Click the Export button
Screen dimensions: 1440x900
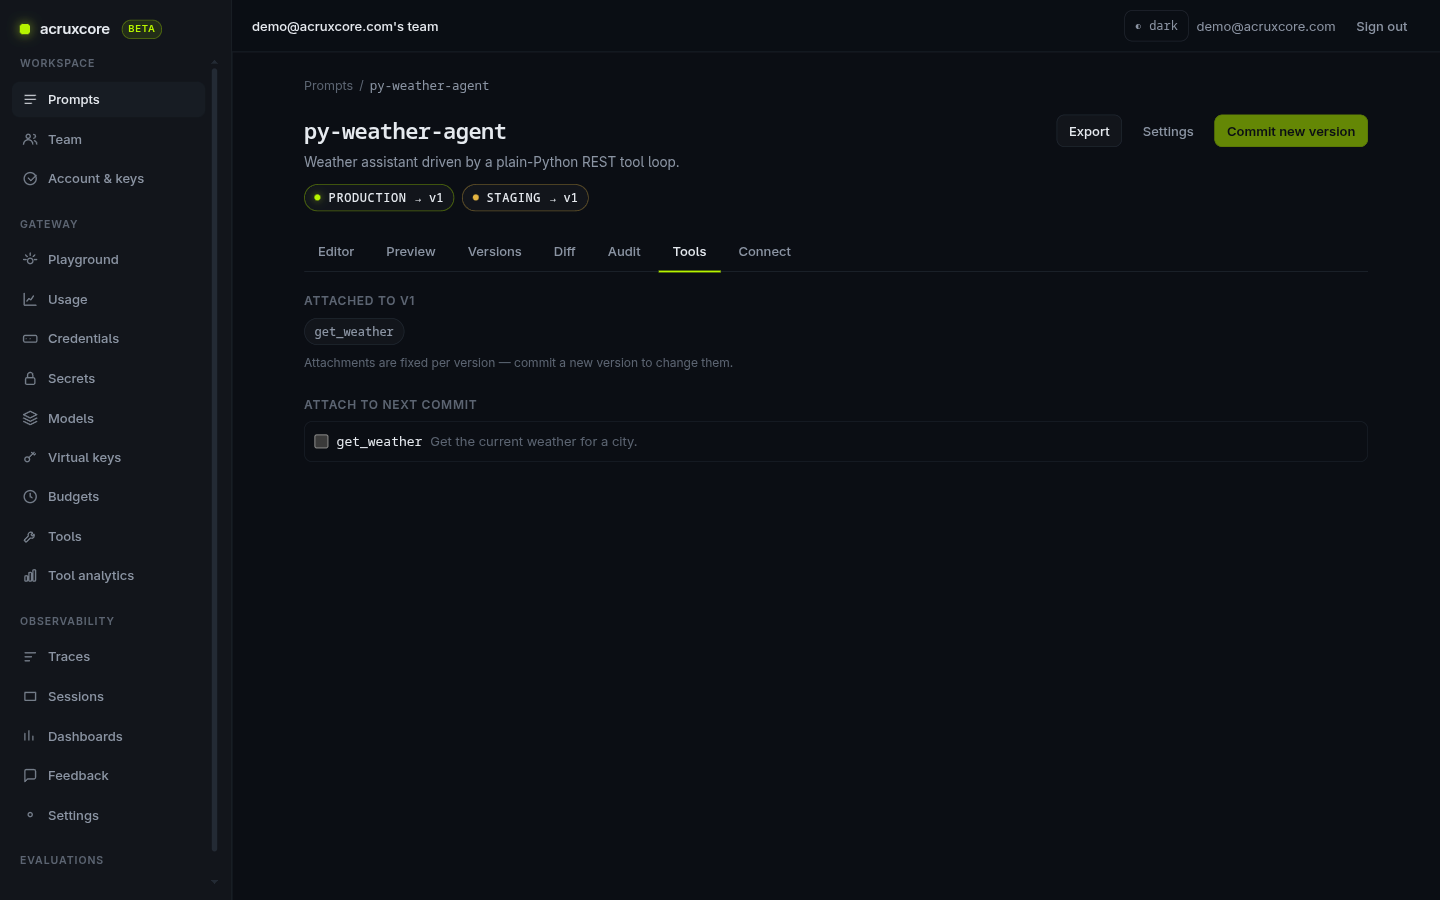click(x=1089, y=131)
